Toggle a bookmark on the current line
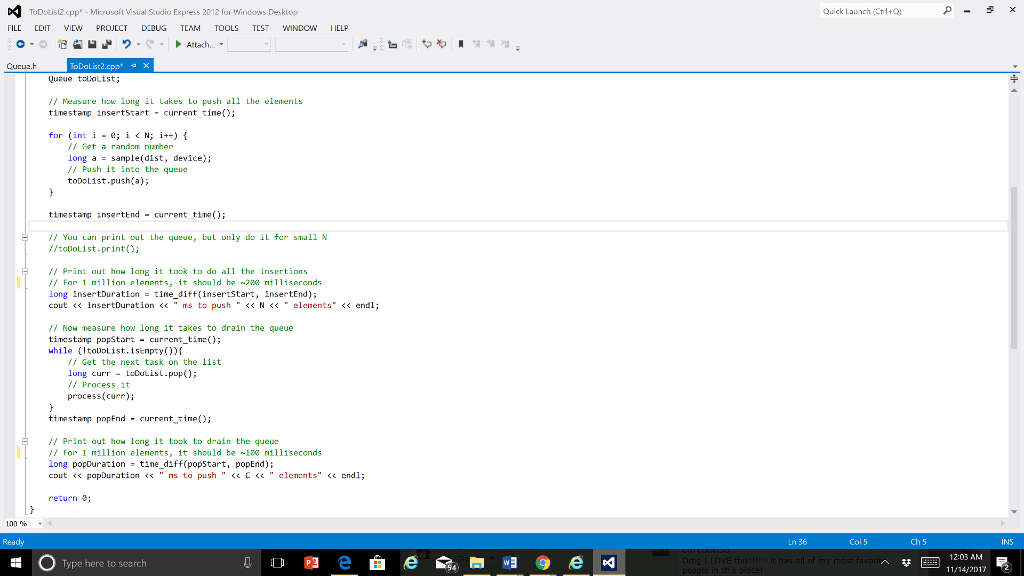The height and width of the screenshot is (576, 1024). 460,43
